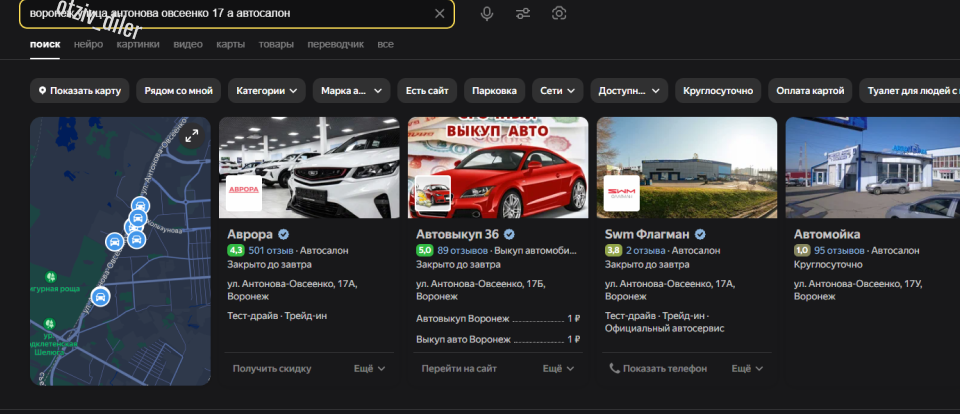Open search settings sliders icon
960x414 pixels.
pyautogui.click(x=523, y=13)
